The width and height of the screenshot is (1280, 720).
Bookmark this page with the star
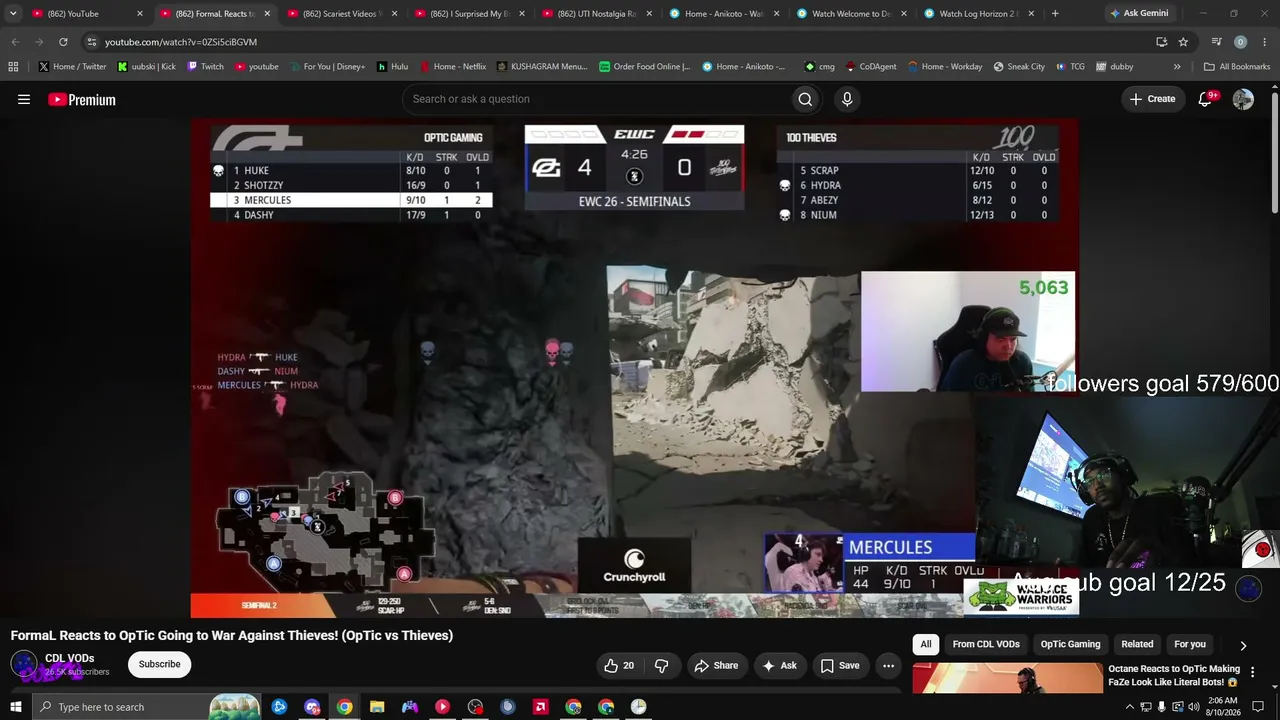pos(1183,42)
